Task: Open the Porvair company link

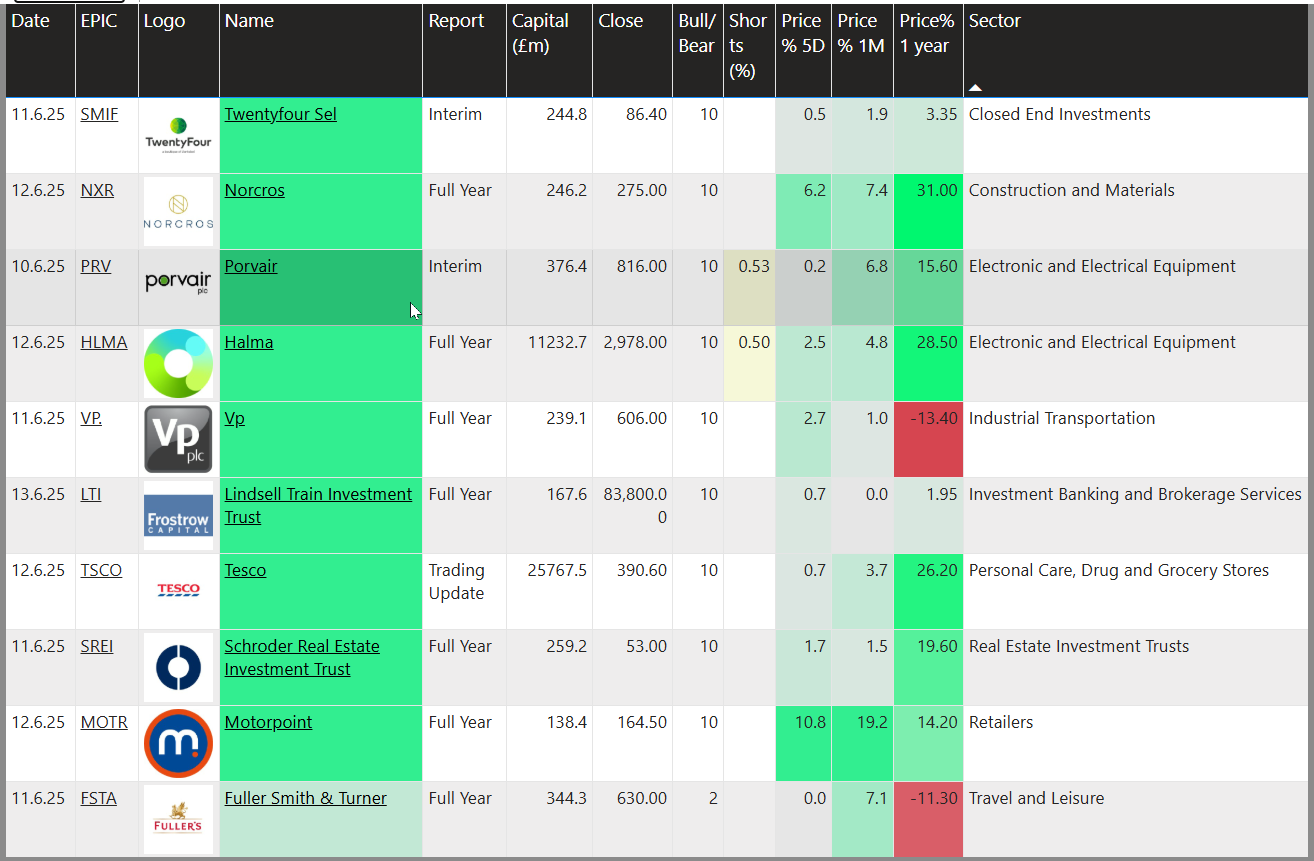Action: tap(251, 266)
